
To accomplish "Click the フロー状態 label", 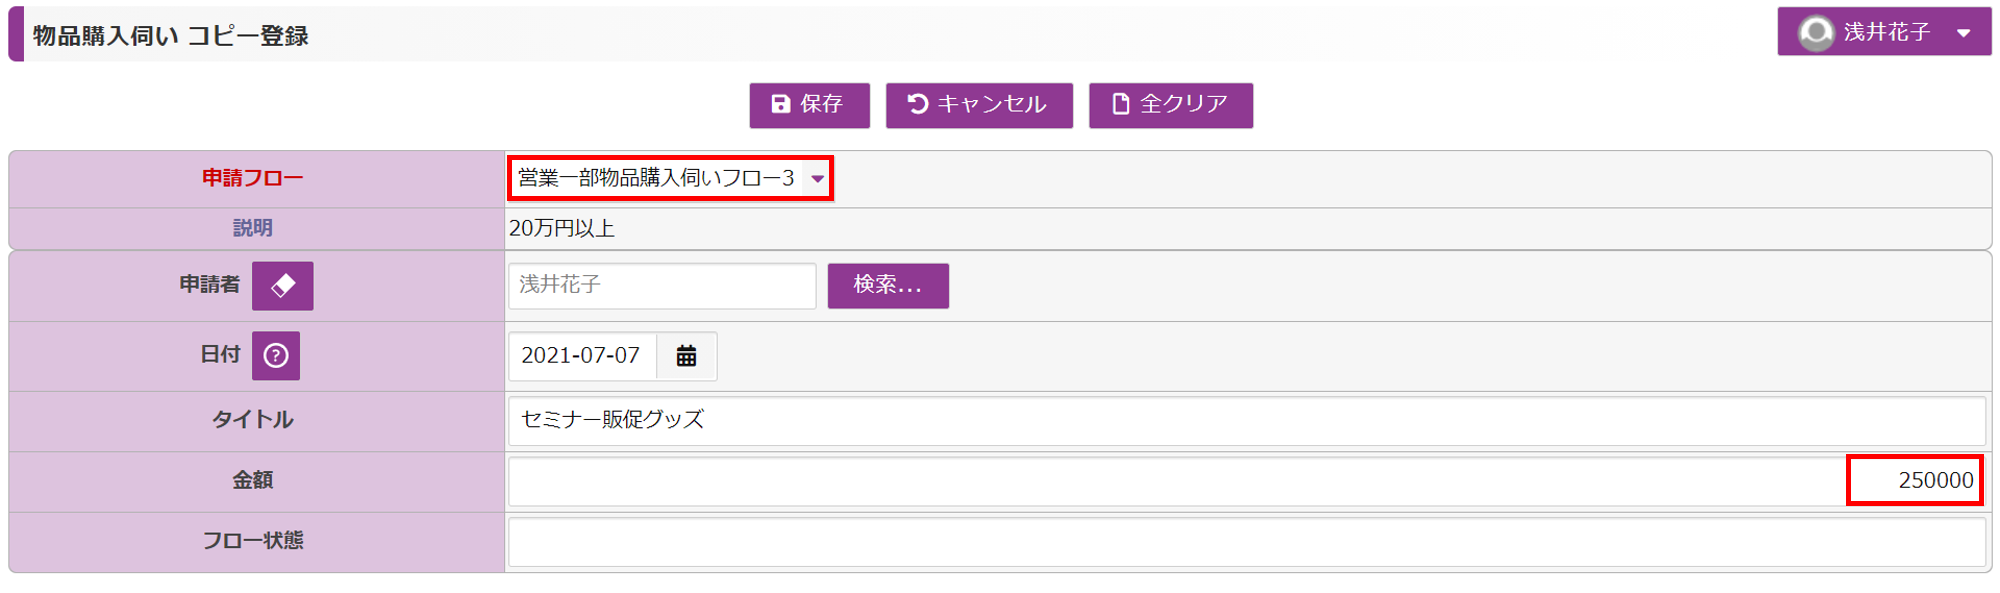I will [x=253, y=541].
